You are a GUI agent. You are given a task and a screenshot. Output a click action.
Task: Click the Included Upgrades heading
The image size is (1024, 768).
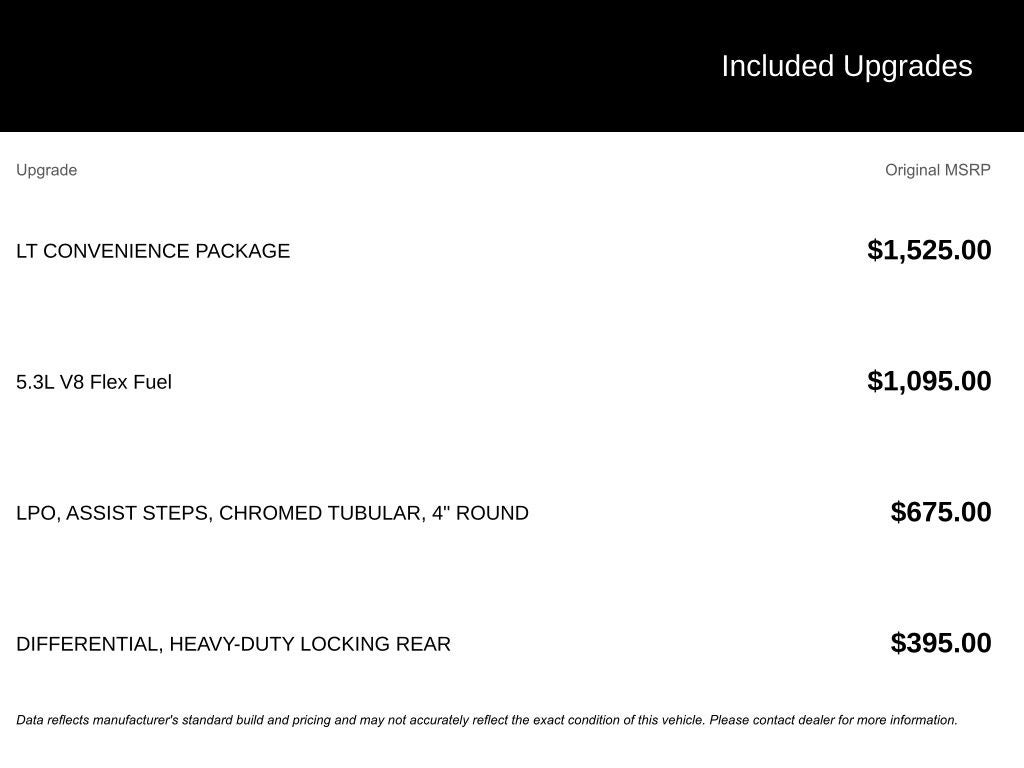click(846, 66)
